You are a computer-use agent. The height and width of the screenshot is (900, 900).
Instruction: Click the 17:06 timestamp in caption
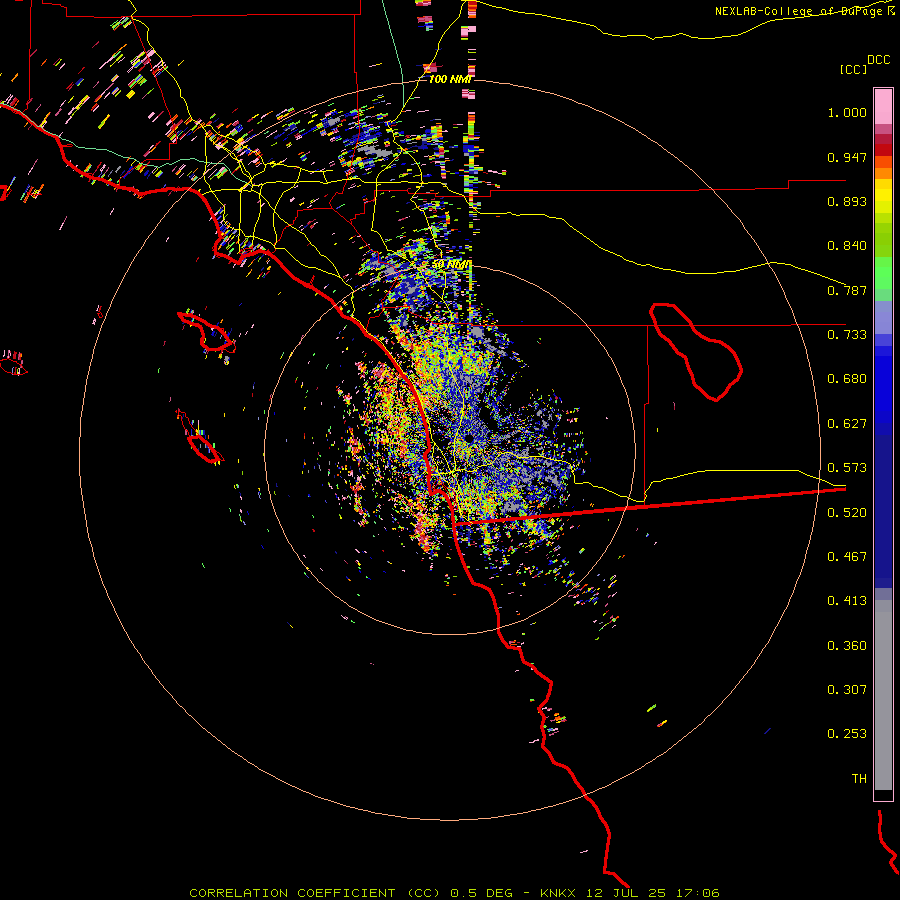697,893
